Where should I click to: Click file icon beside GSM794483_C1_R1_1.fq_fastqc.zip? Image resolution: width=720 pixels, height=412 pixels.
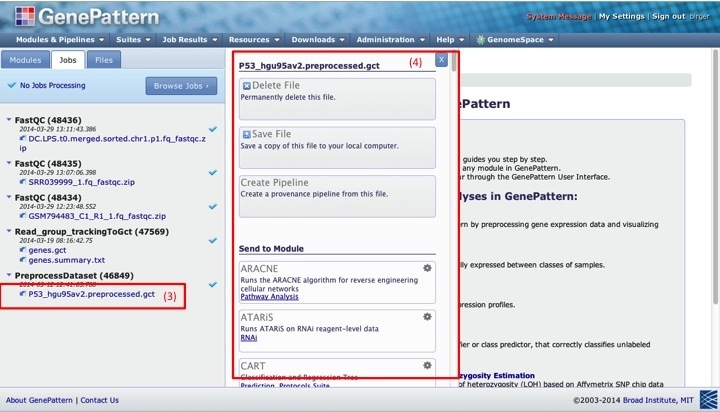tap(22, 216)
